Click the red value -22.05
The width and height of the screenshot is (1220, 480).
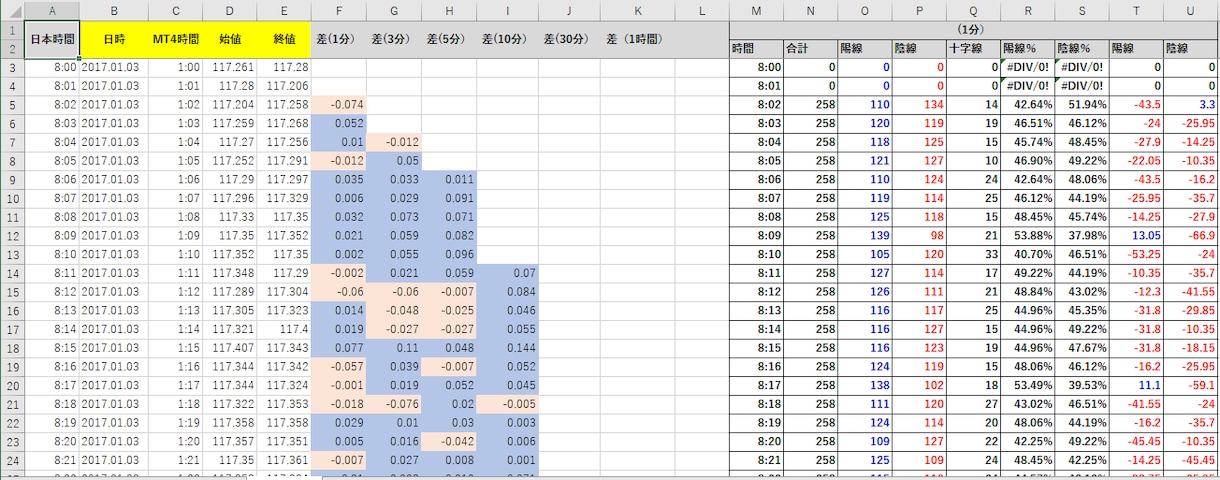(x=1136, y=160)
